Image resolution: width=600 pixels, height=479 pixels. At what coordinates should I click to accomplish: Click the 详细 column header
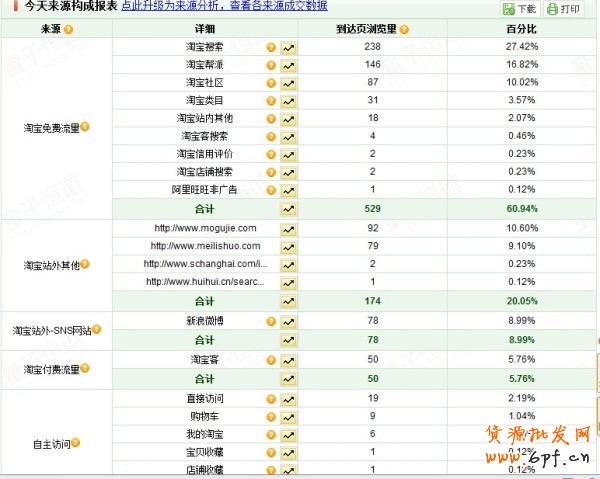point(205,29)
